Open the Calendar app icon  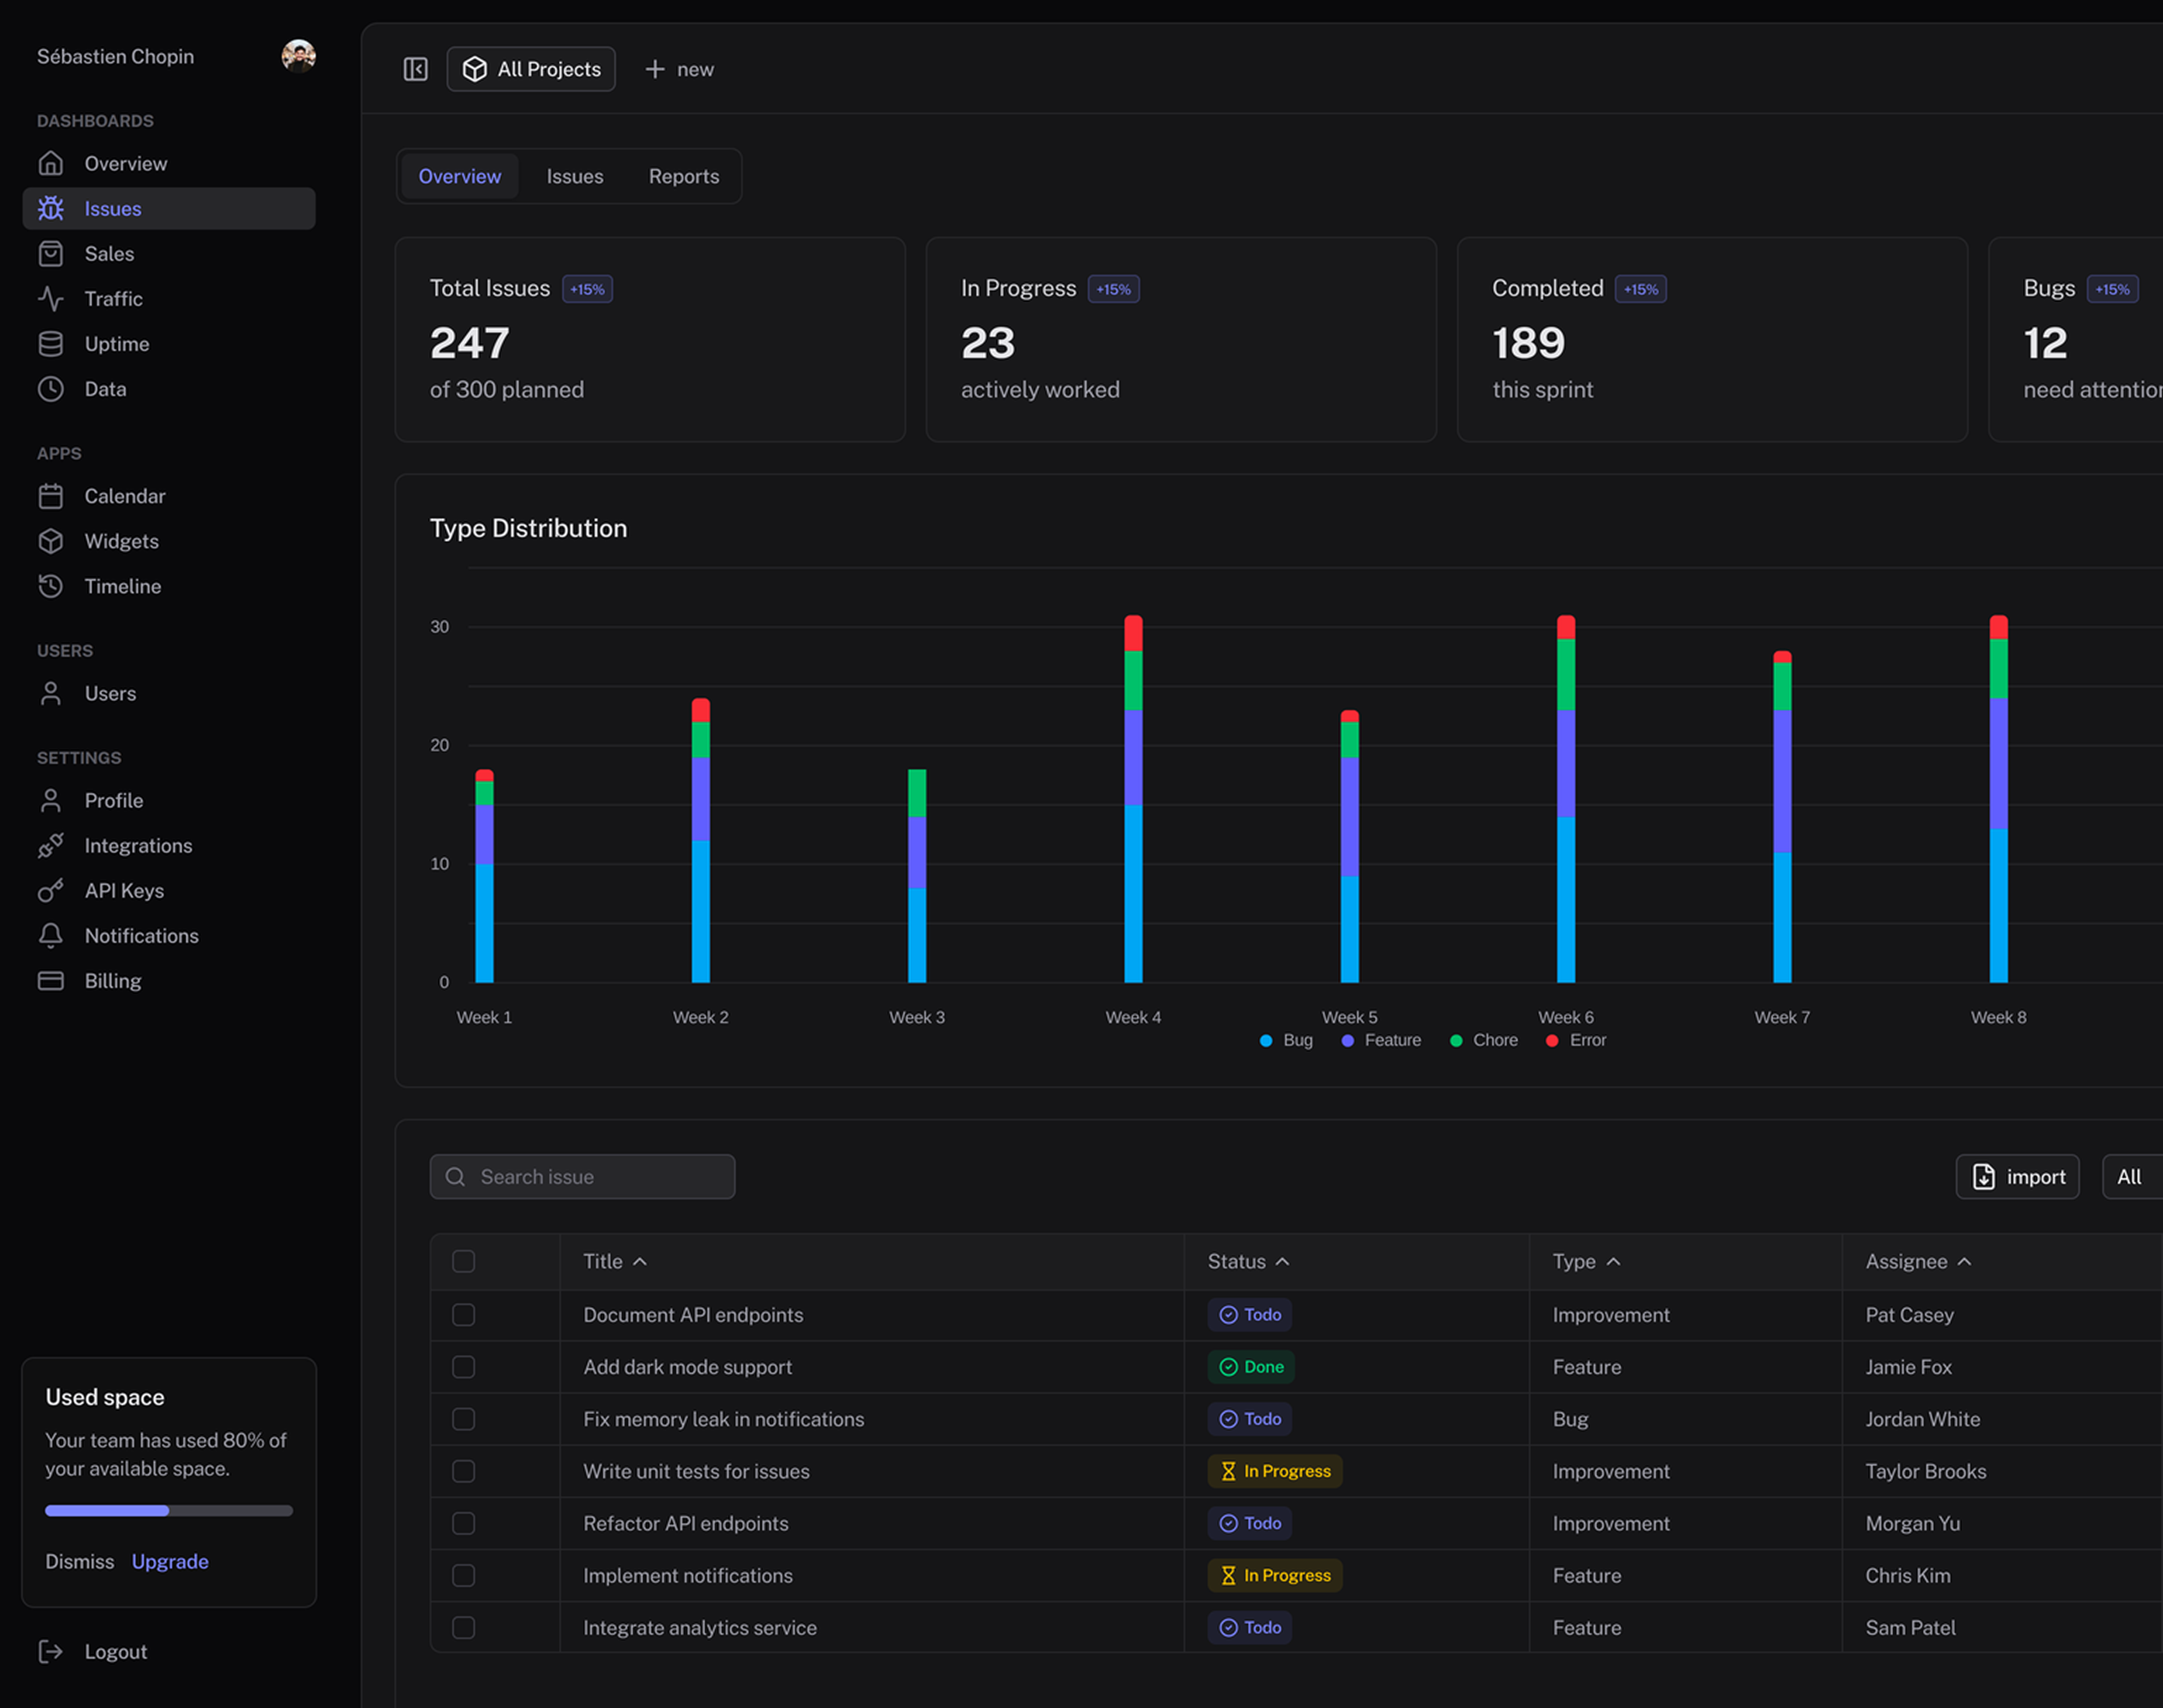point(51,495)
